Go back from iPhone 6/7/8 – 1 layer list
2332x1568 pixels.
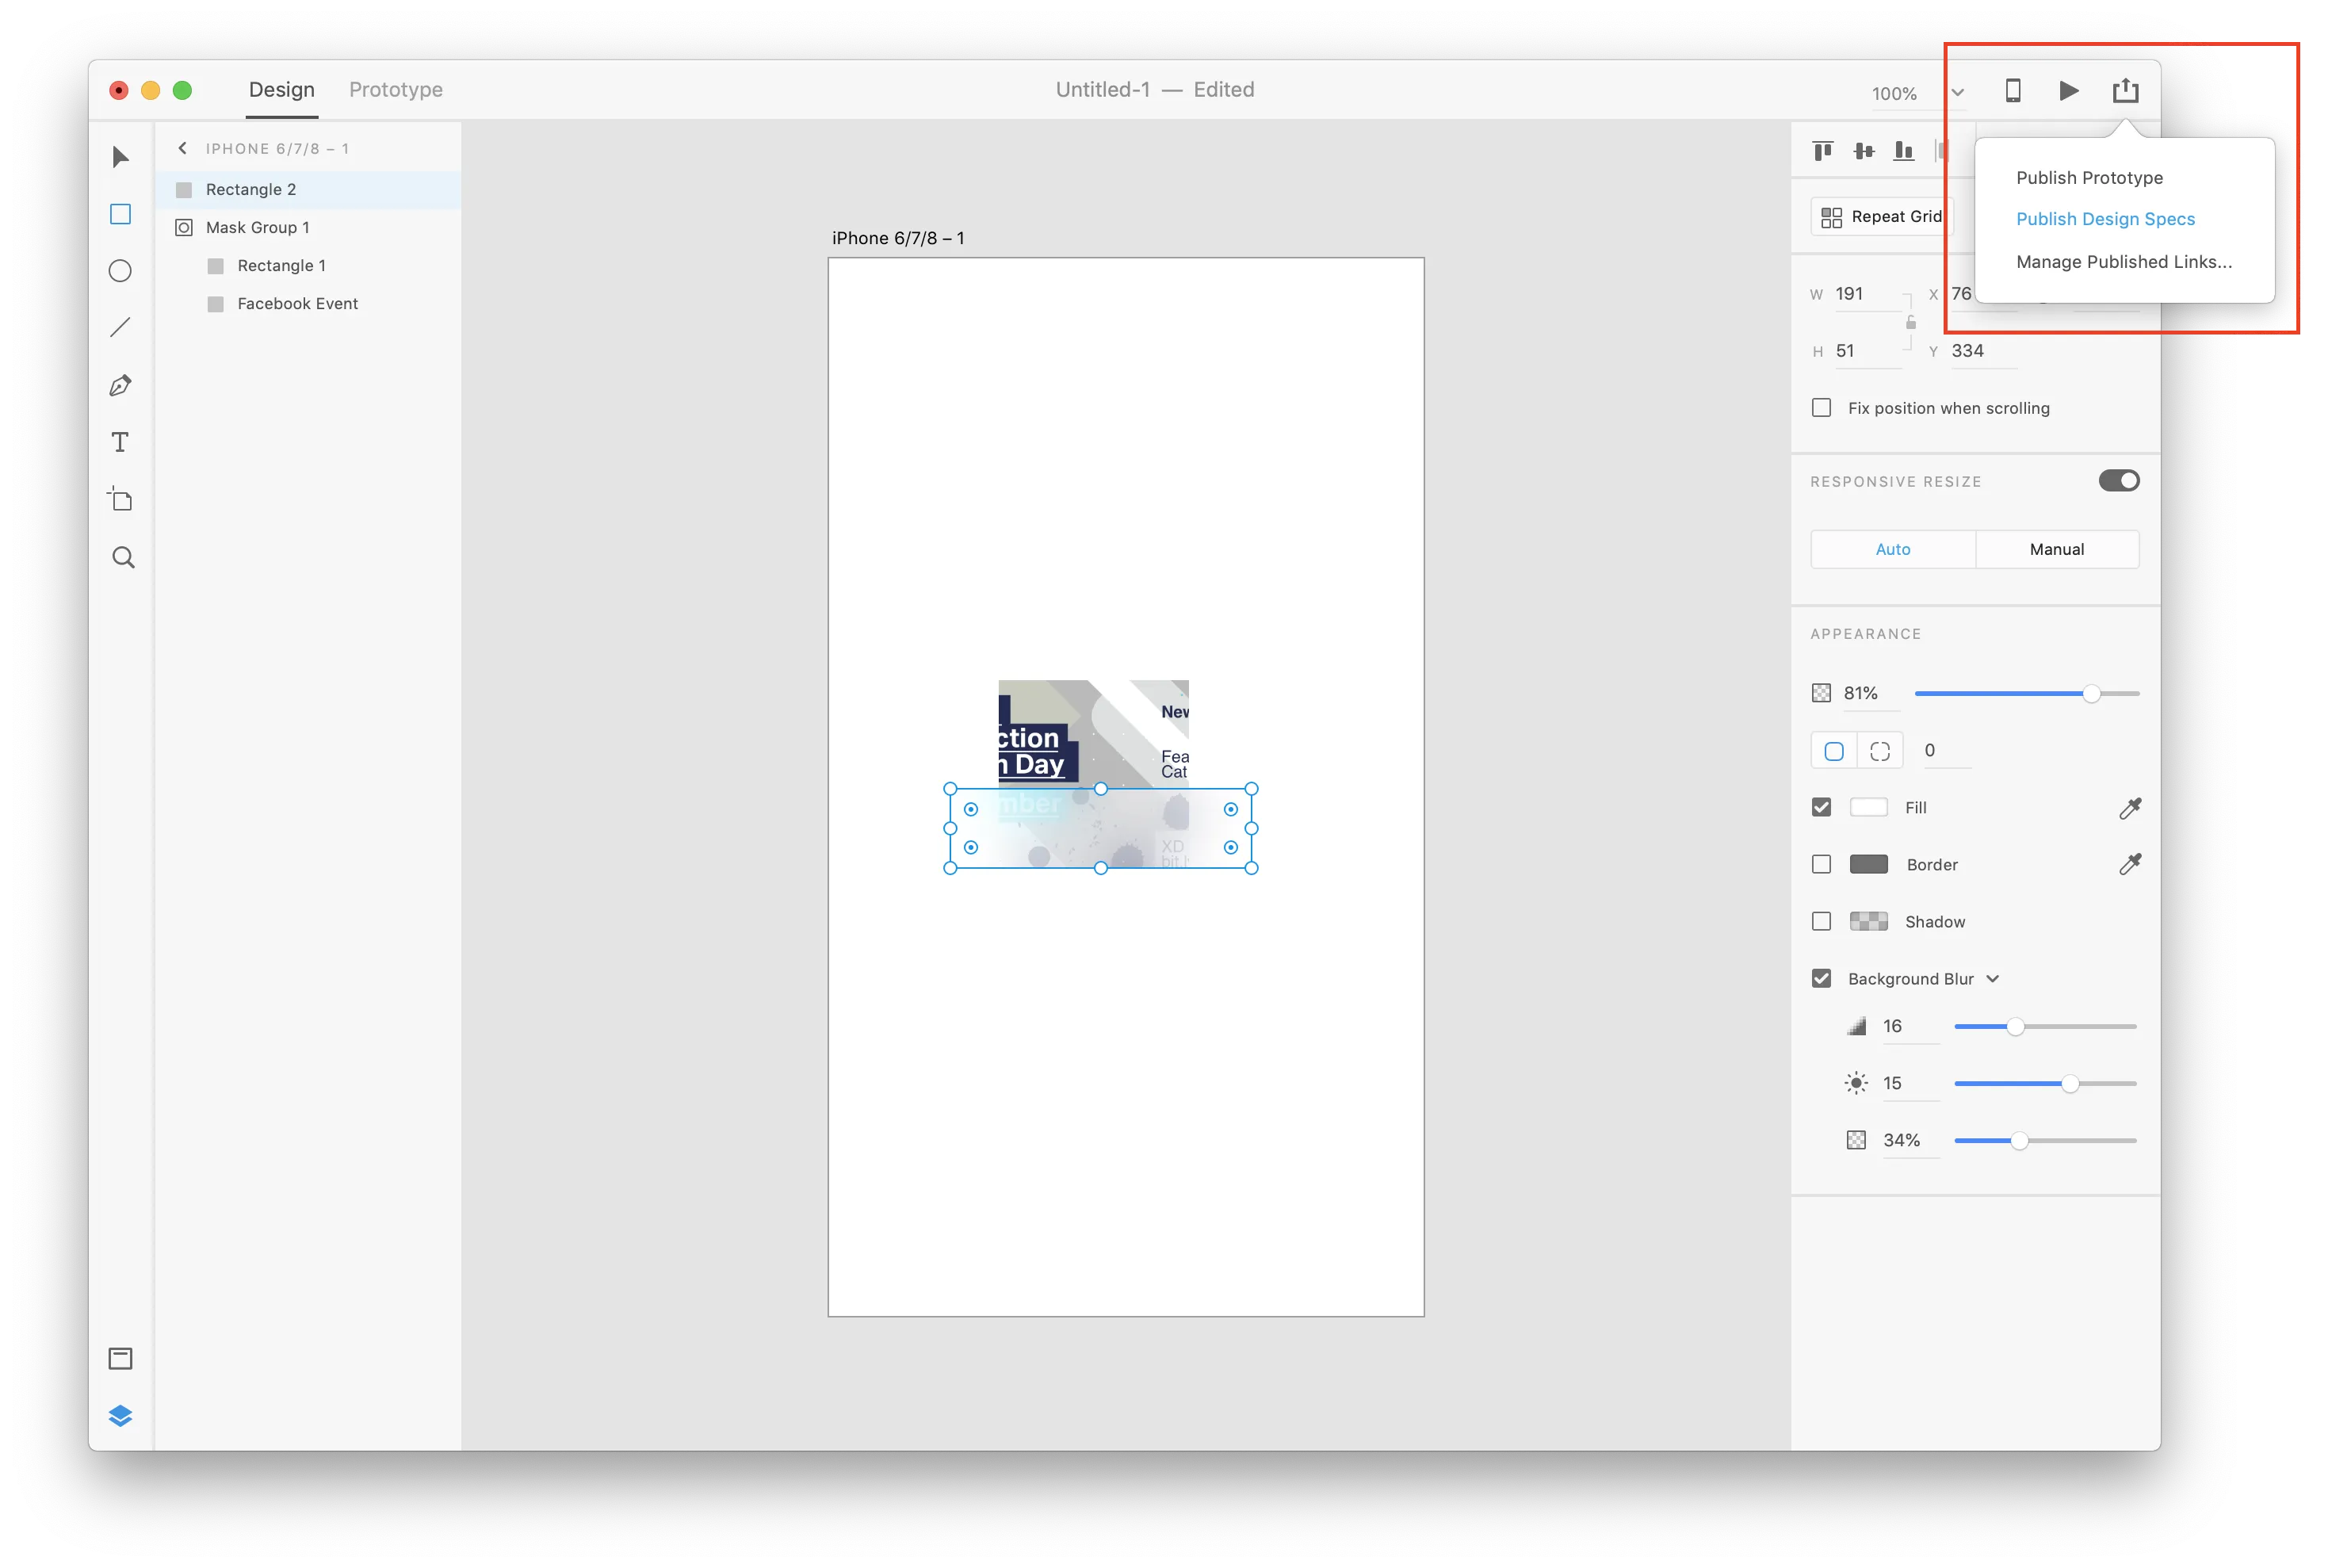(182, 148)
